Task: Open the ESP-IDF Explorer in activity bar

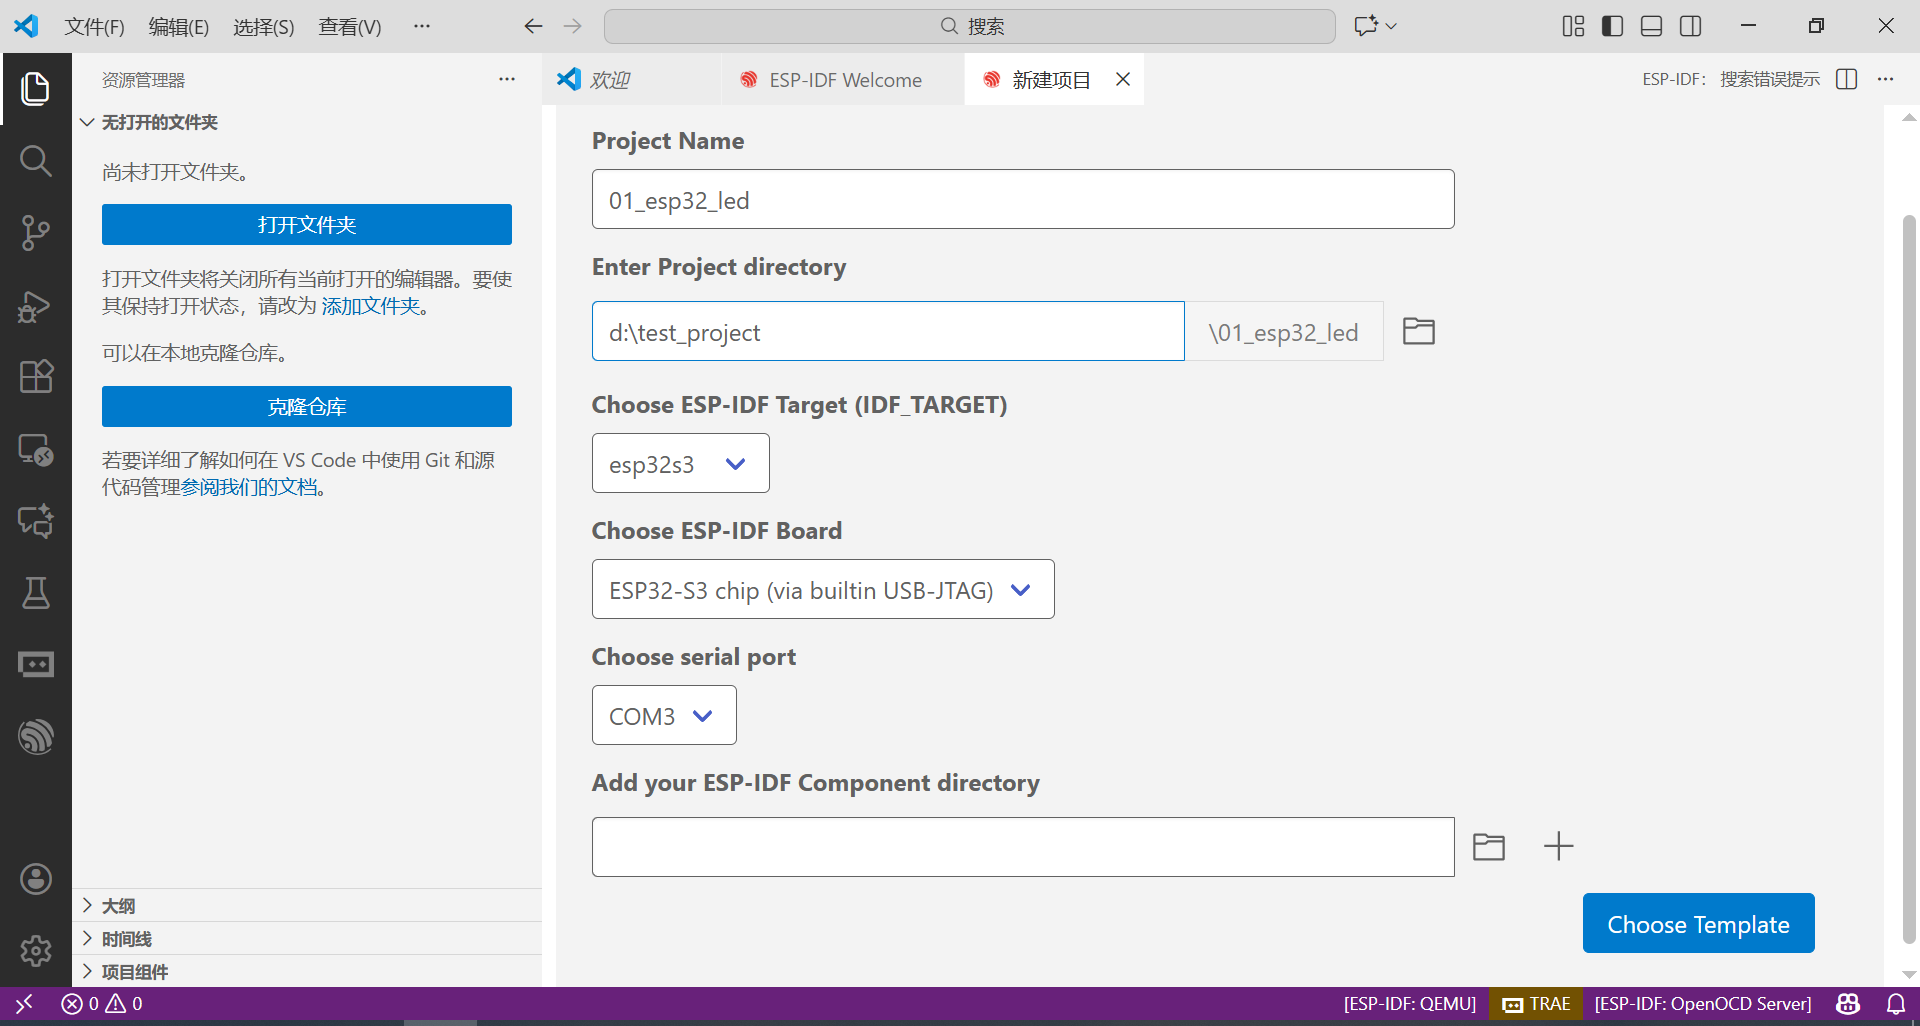Action: [x=36, y=737]
